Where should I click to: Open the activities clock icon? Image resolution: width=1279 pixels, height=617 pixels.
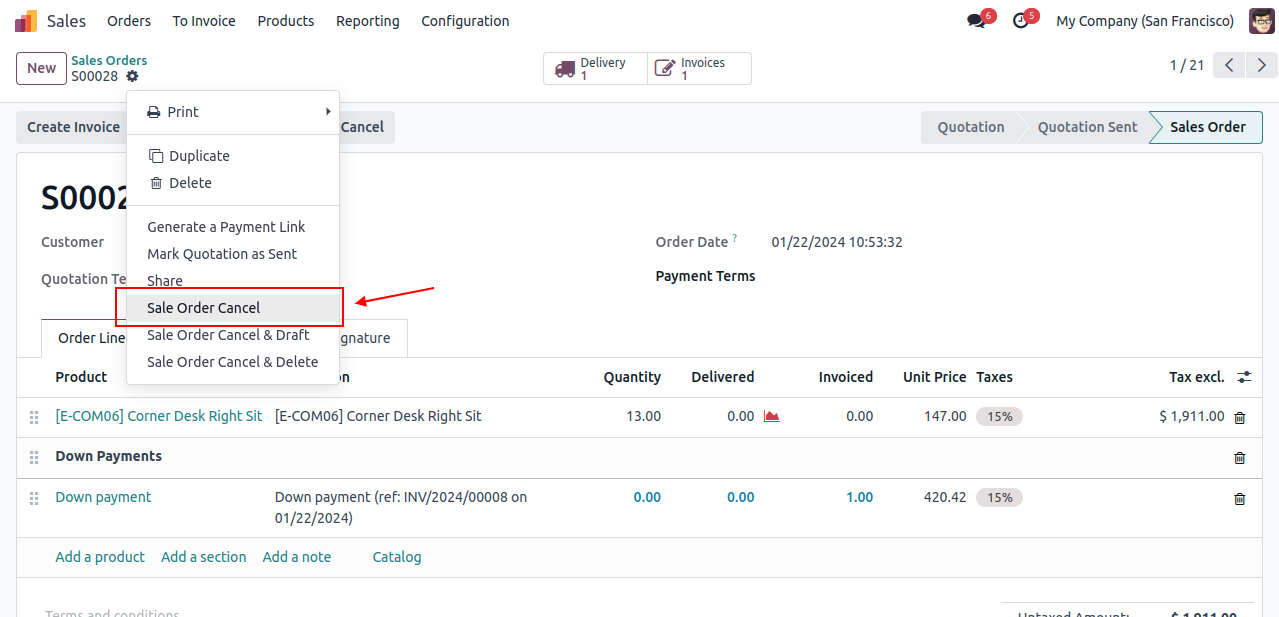(x=1020, y=21)
